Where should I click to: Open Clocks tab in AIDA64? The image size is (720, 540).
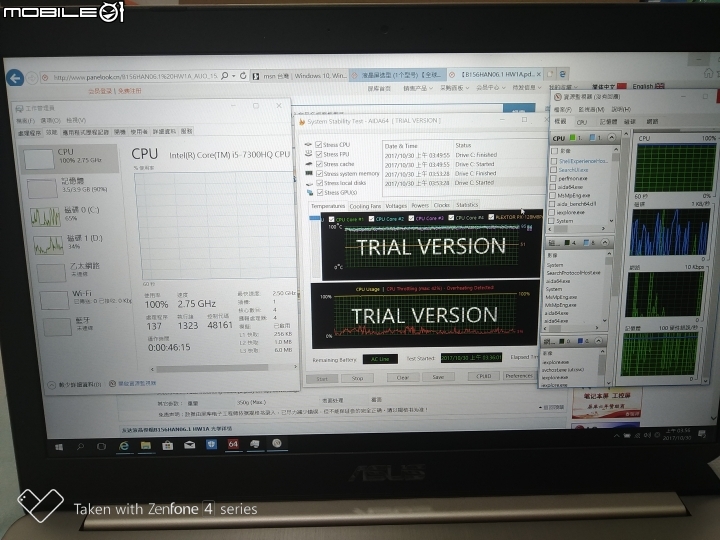441,205
